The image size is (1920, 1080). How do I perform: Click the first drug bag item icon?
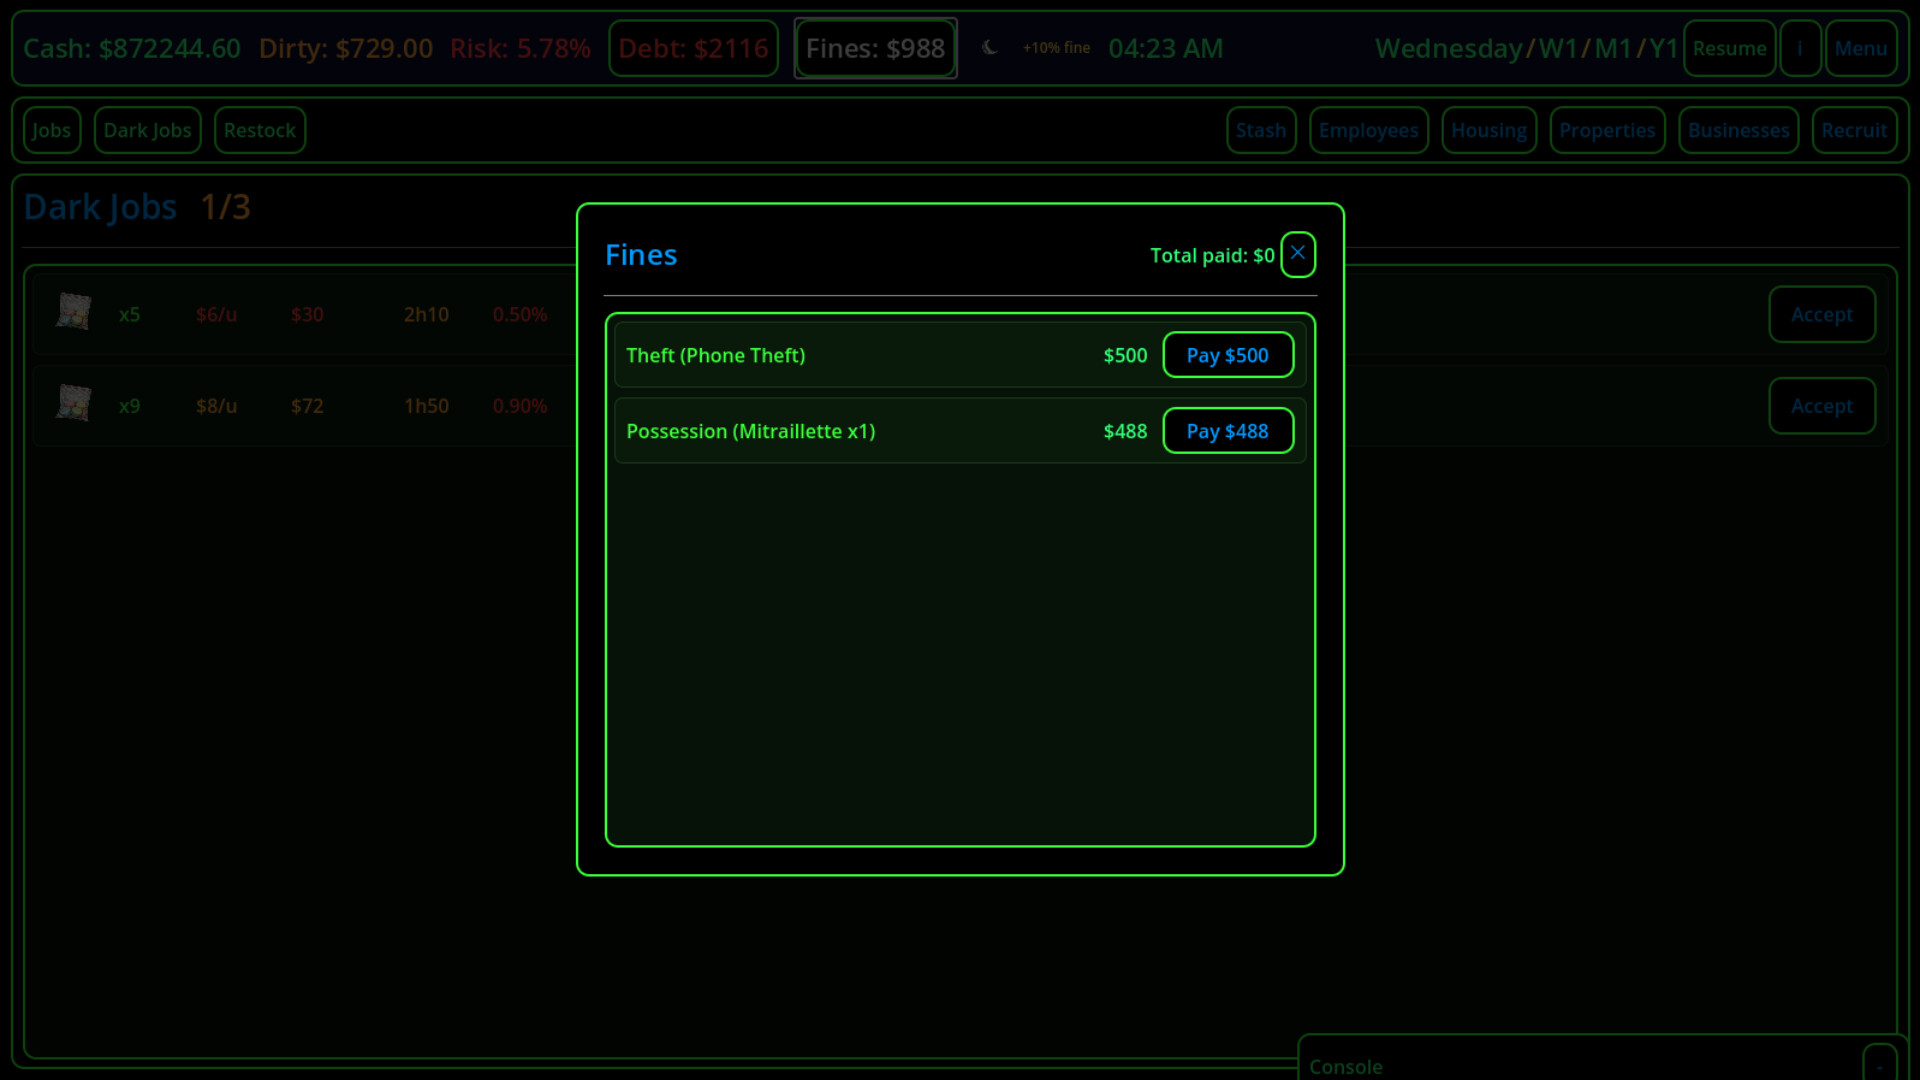point(74,313)
